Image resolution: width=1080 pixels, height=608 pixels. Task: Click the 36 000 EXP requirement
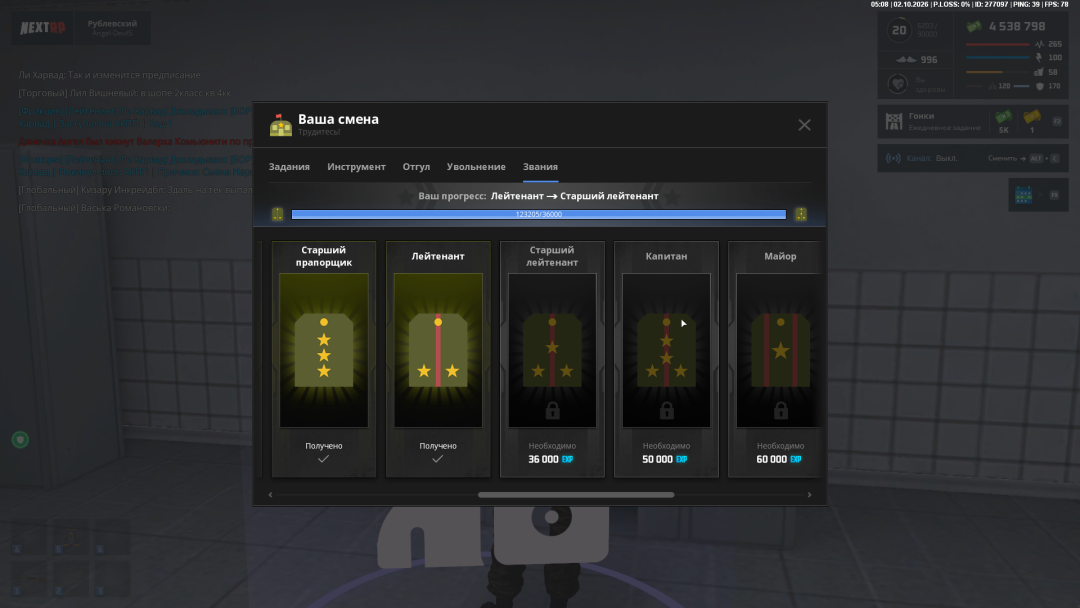(x=550, y=459)
